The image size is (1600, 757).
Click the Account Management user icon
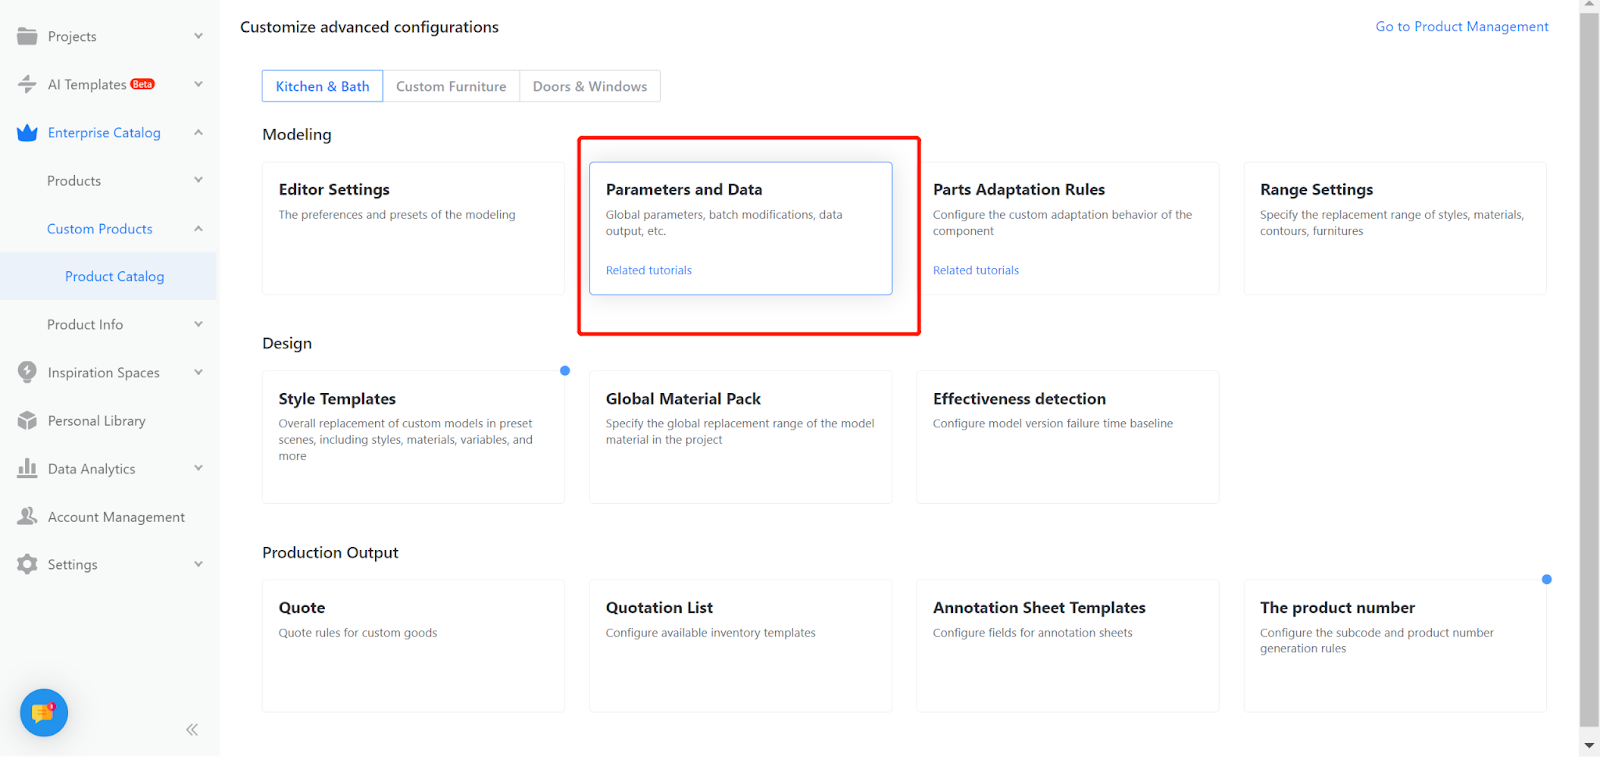coord(27,516)
